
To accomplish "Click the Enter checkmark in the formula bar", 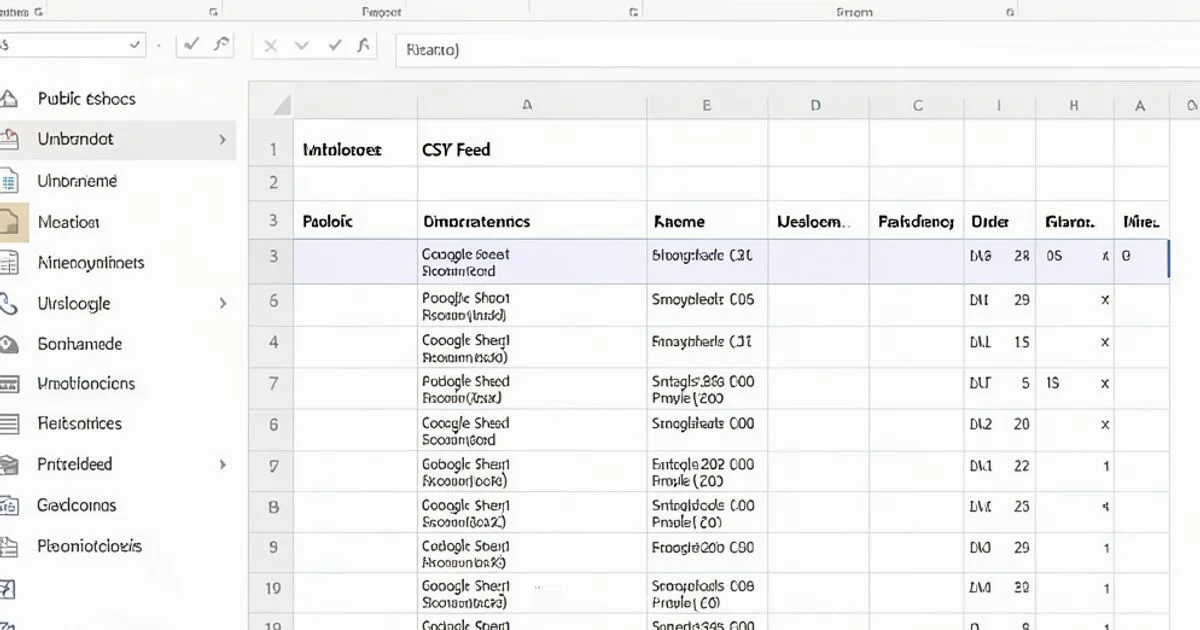I will (336, 45).
